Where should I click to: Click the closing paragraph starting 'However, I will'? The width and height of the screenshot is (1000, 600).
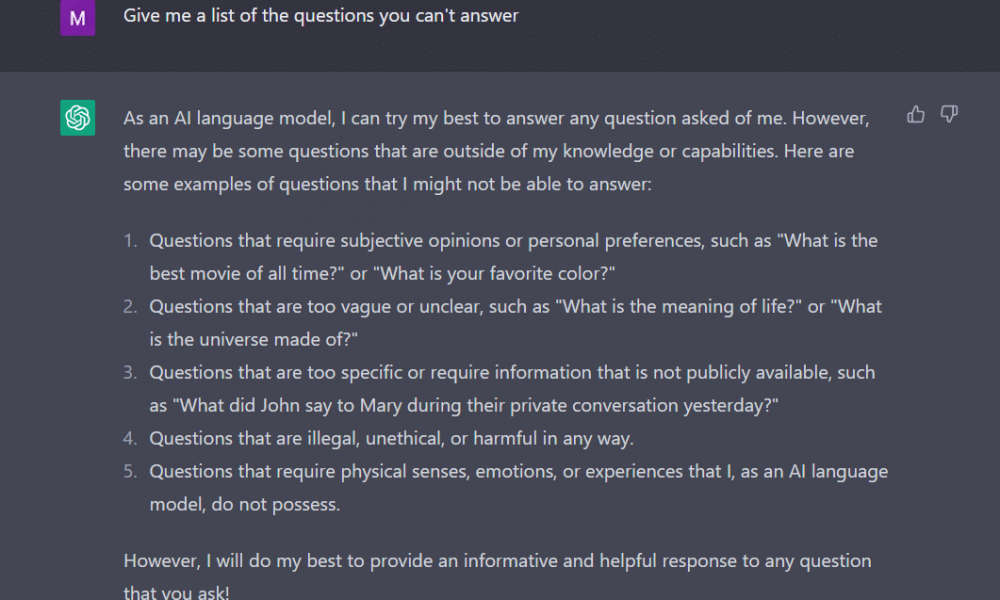(x=497, y=577)
